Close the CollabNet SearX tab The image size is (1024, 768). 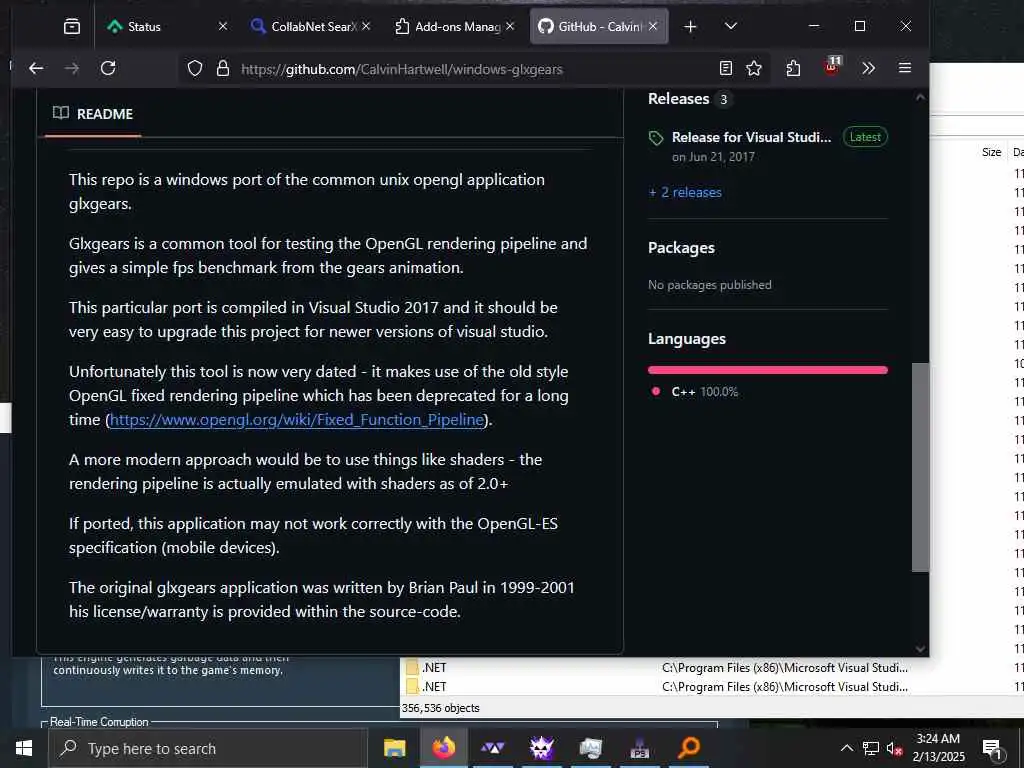point(366,26)
